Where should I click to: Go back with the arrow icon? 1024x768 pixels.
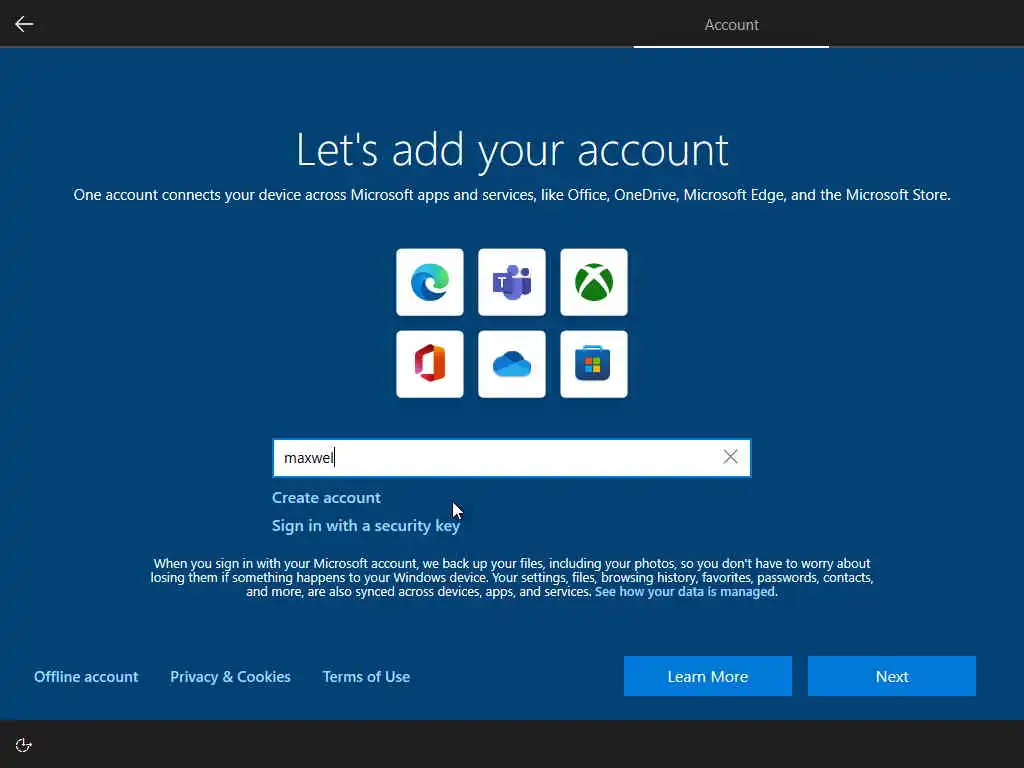[24, 24]
